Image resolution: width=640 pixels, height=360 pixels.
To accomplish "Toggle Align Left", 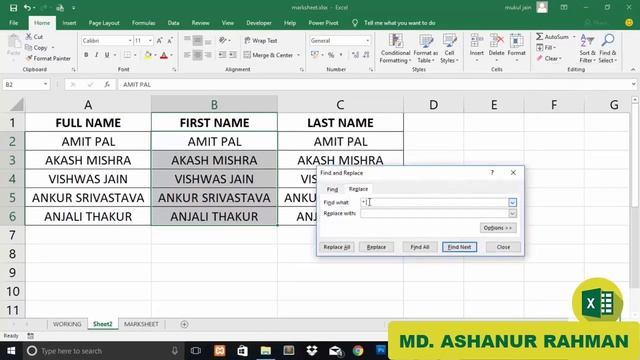I will [187, 55].
